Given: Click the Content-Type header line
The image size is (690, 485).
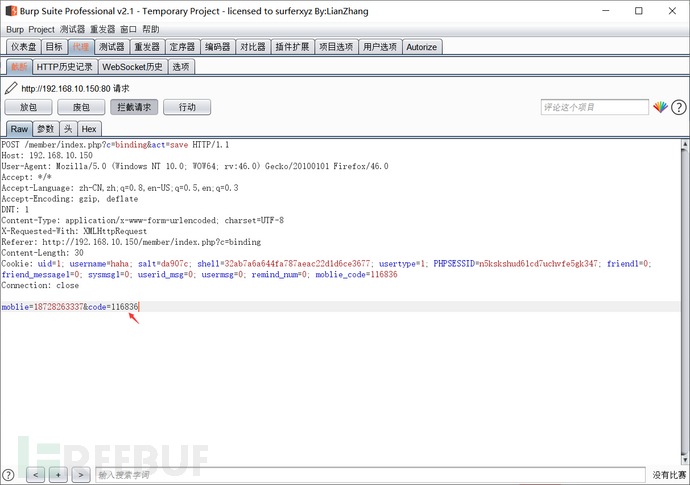Looking at the screenshot, I should click(143, 220).
